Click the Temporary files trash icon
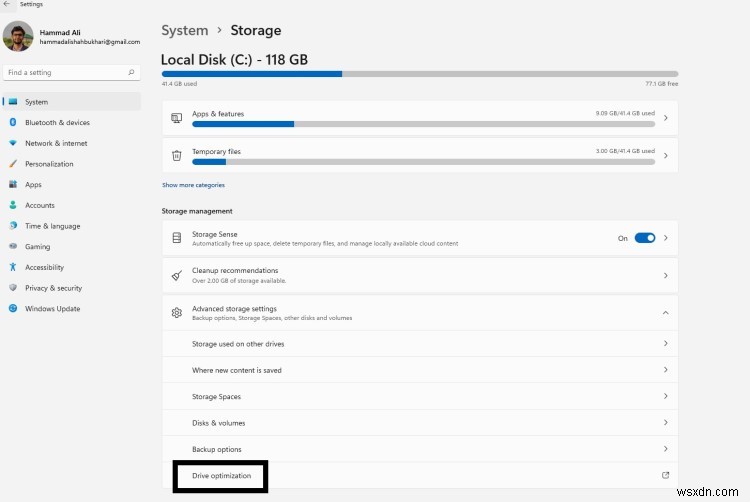 coord(176,155)
